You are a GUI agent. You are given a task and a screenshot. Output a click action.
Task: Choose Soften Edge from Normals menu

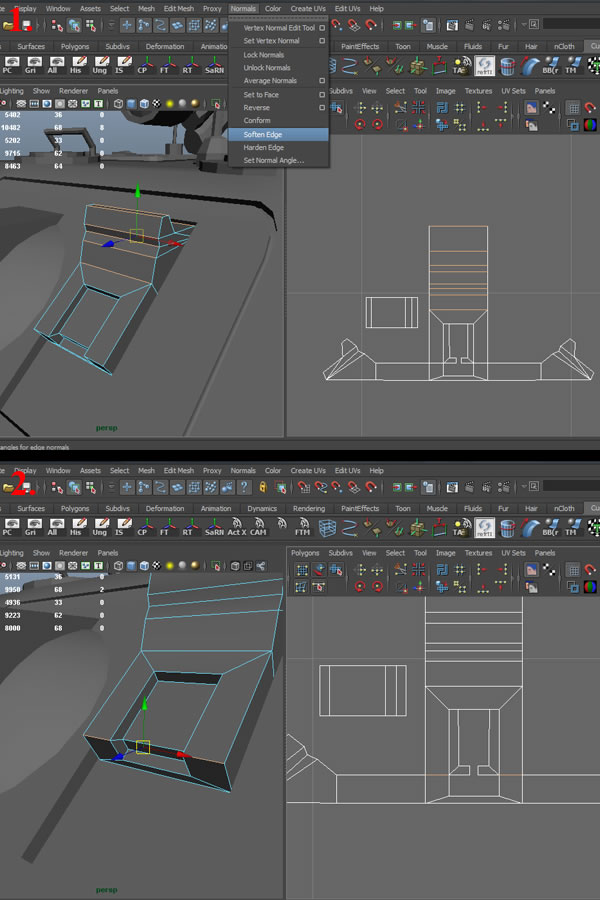click(278, 134)
